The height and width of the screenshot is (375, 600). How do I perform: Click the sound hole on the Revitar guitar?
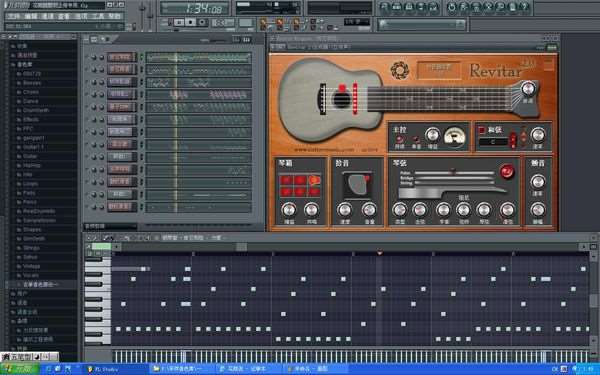coord(342,99)
